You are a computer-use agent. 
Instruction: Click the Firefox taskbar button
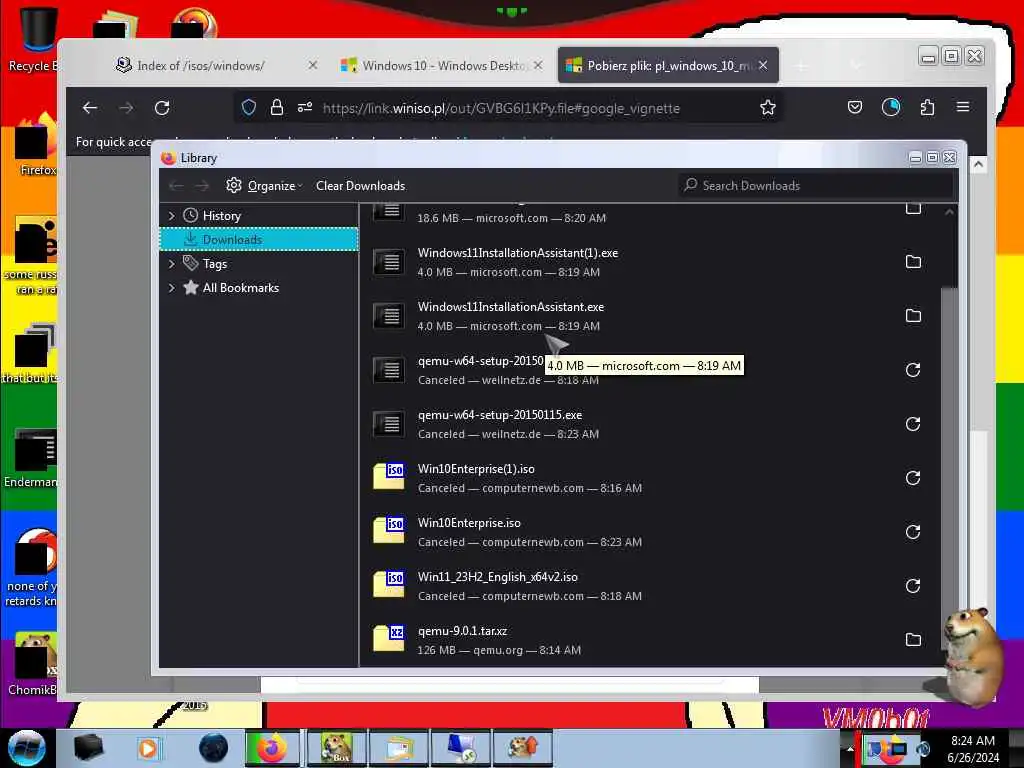pos(272,748)
